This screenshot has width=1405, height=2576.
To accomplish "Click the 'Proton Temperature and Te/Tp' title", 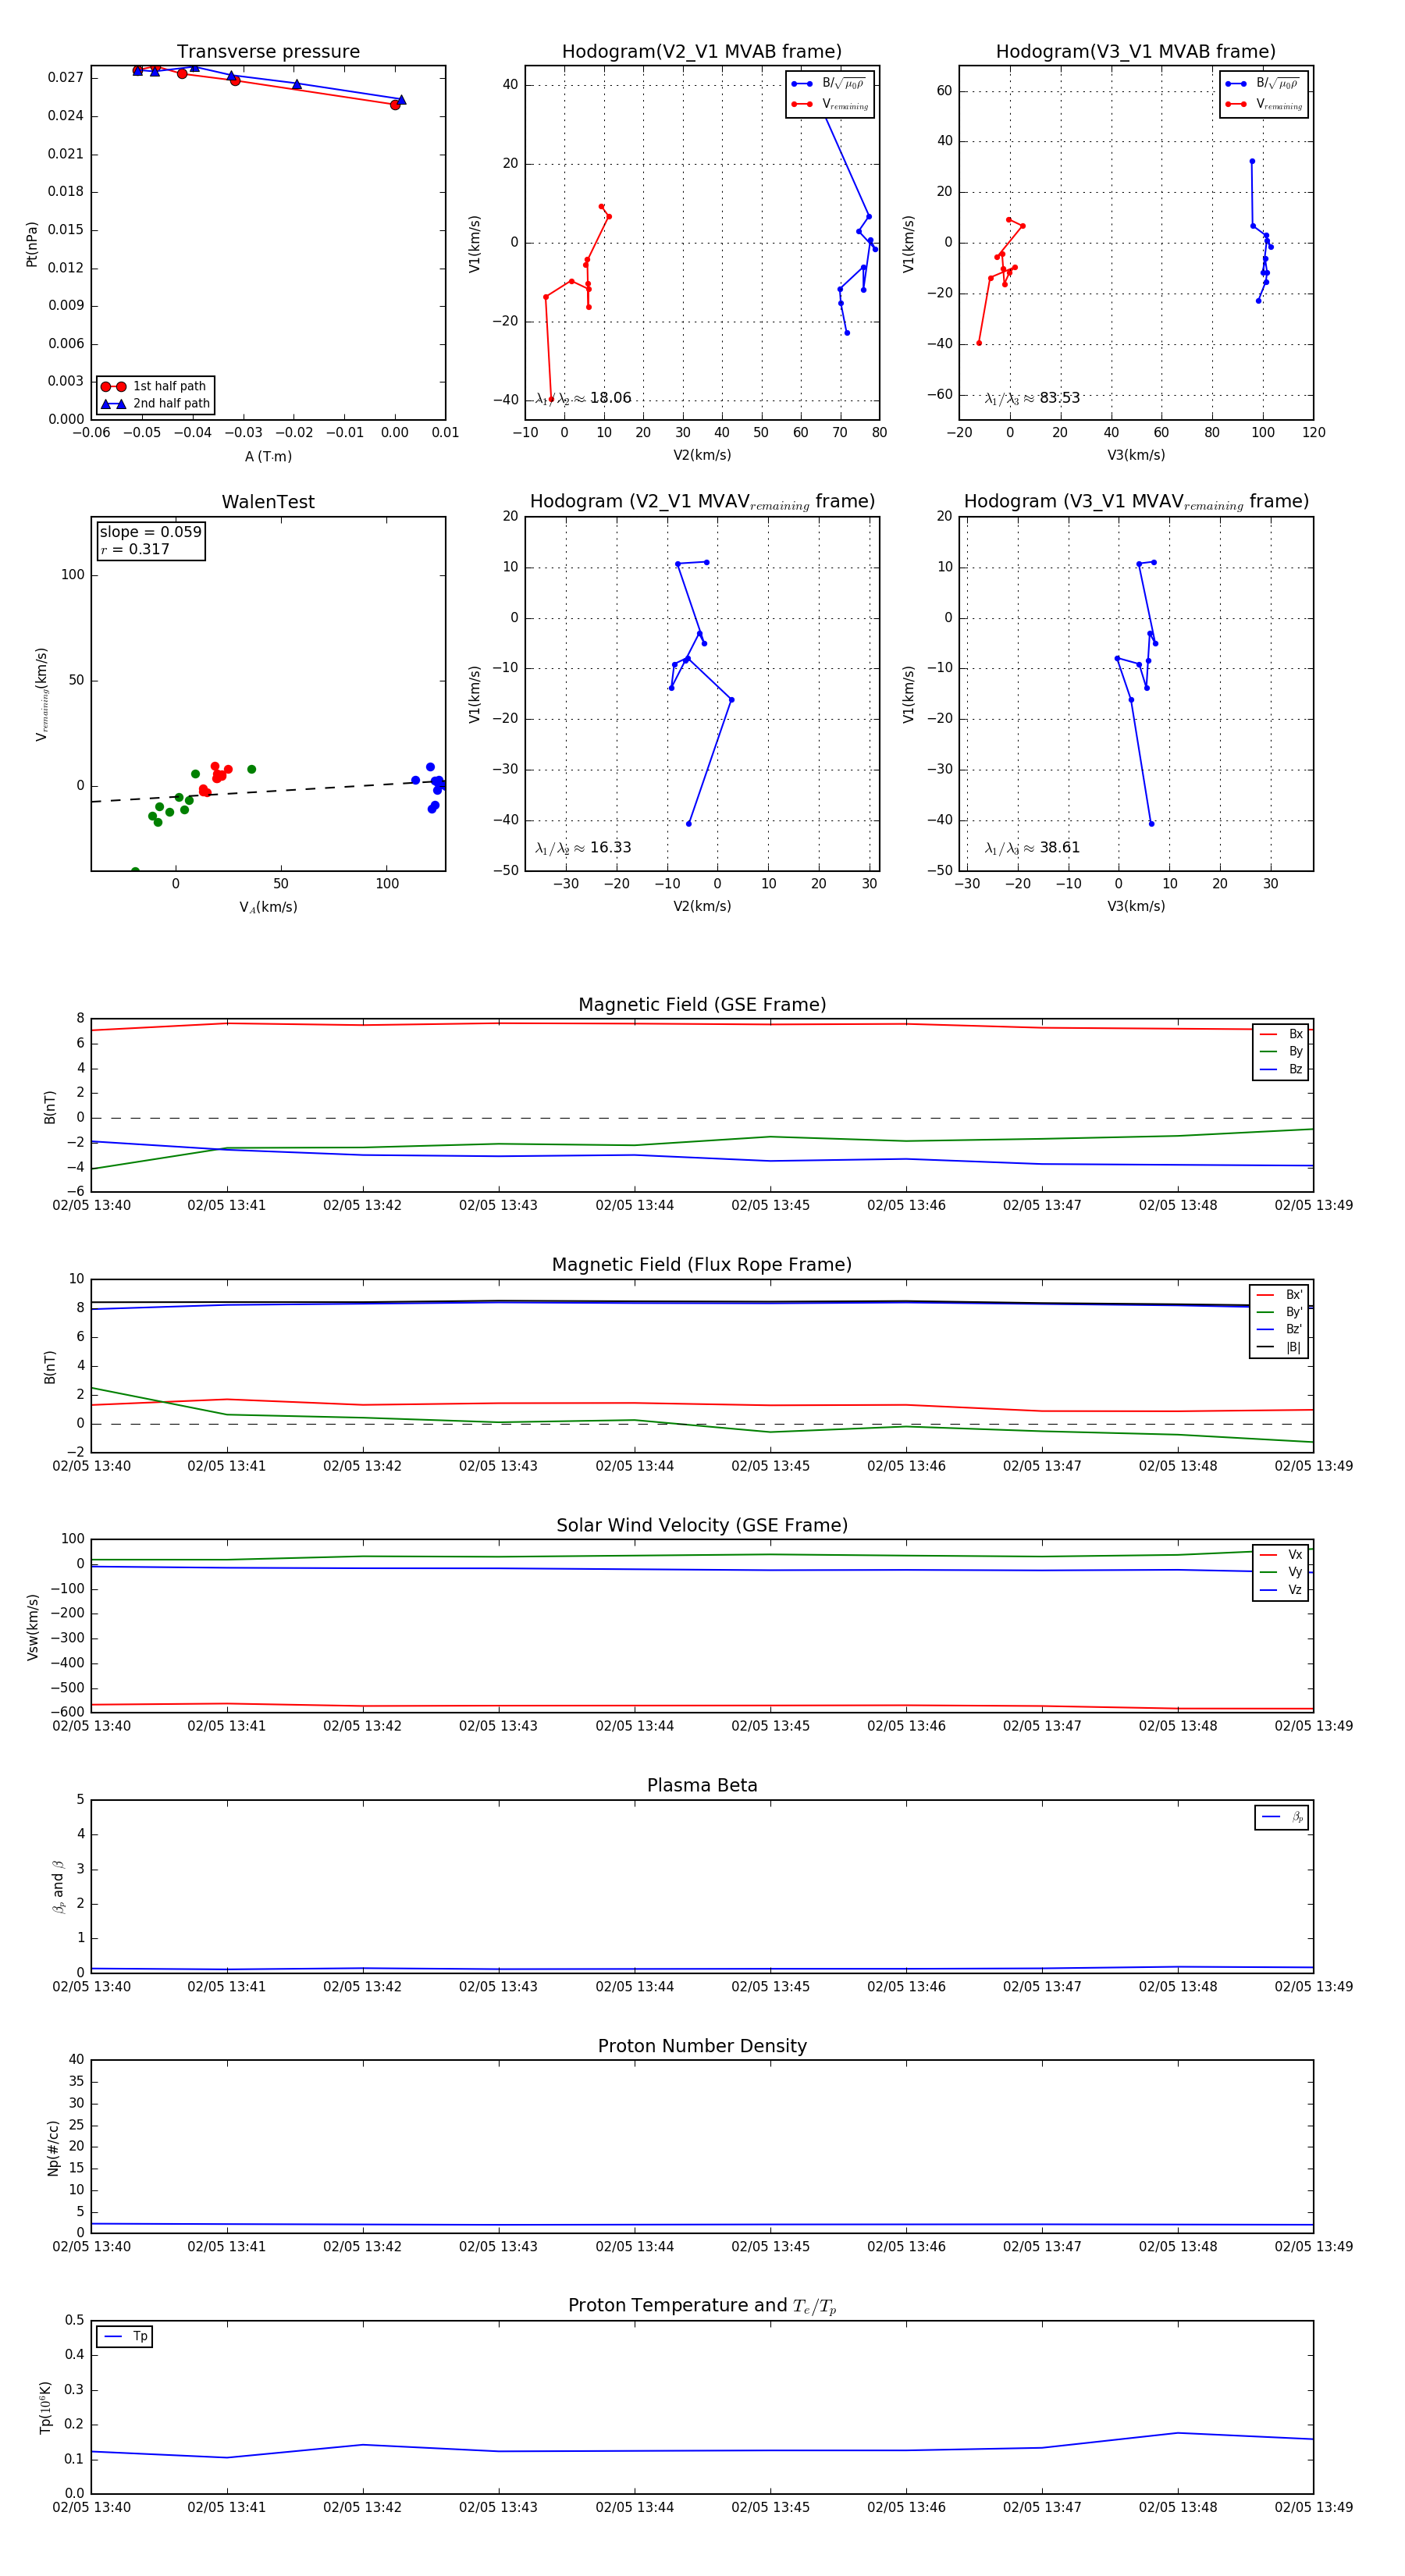I will (702, 2306).
